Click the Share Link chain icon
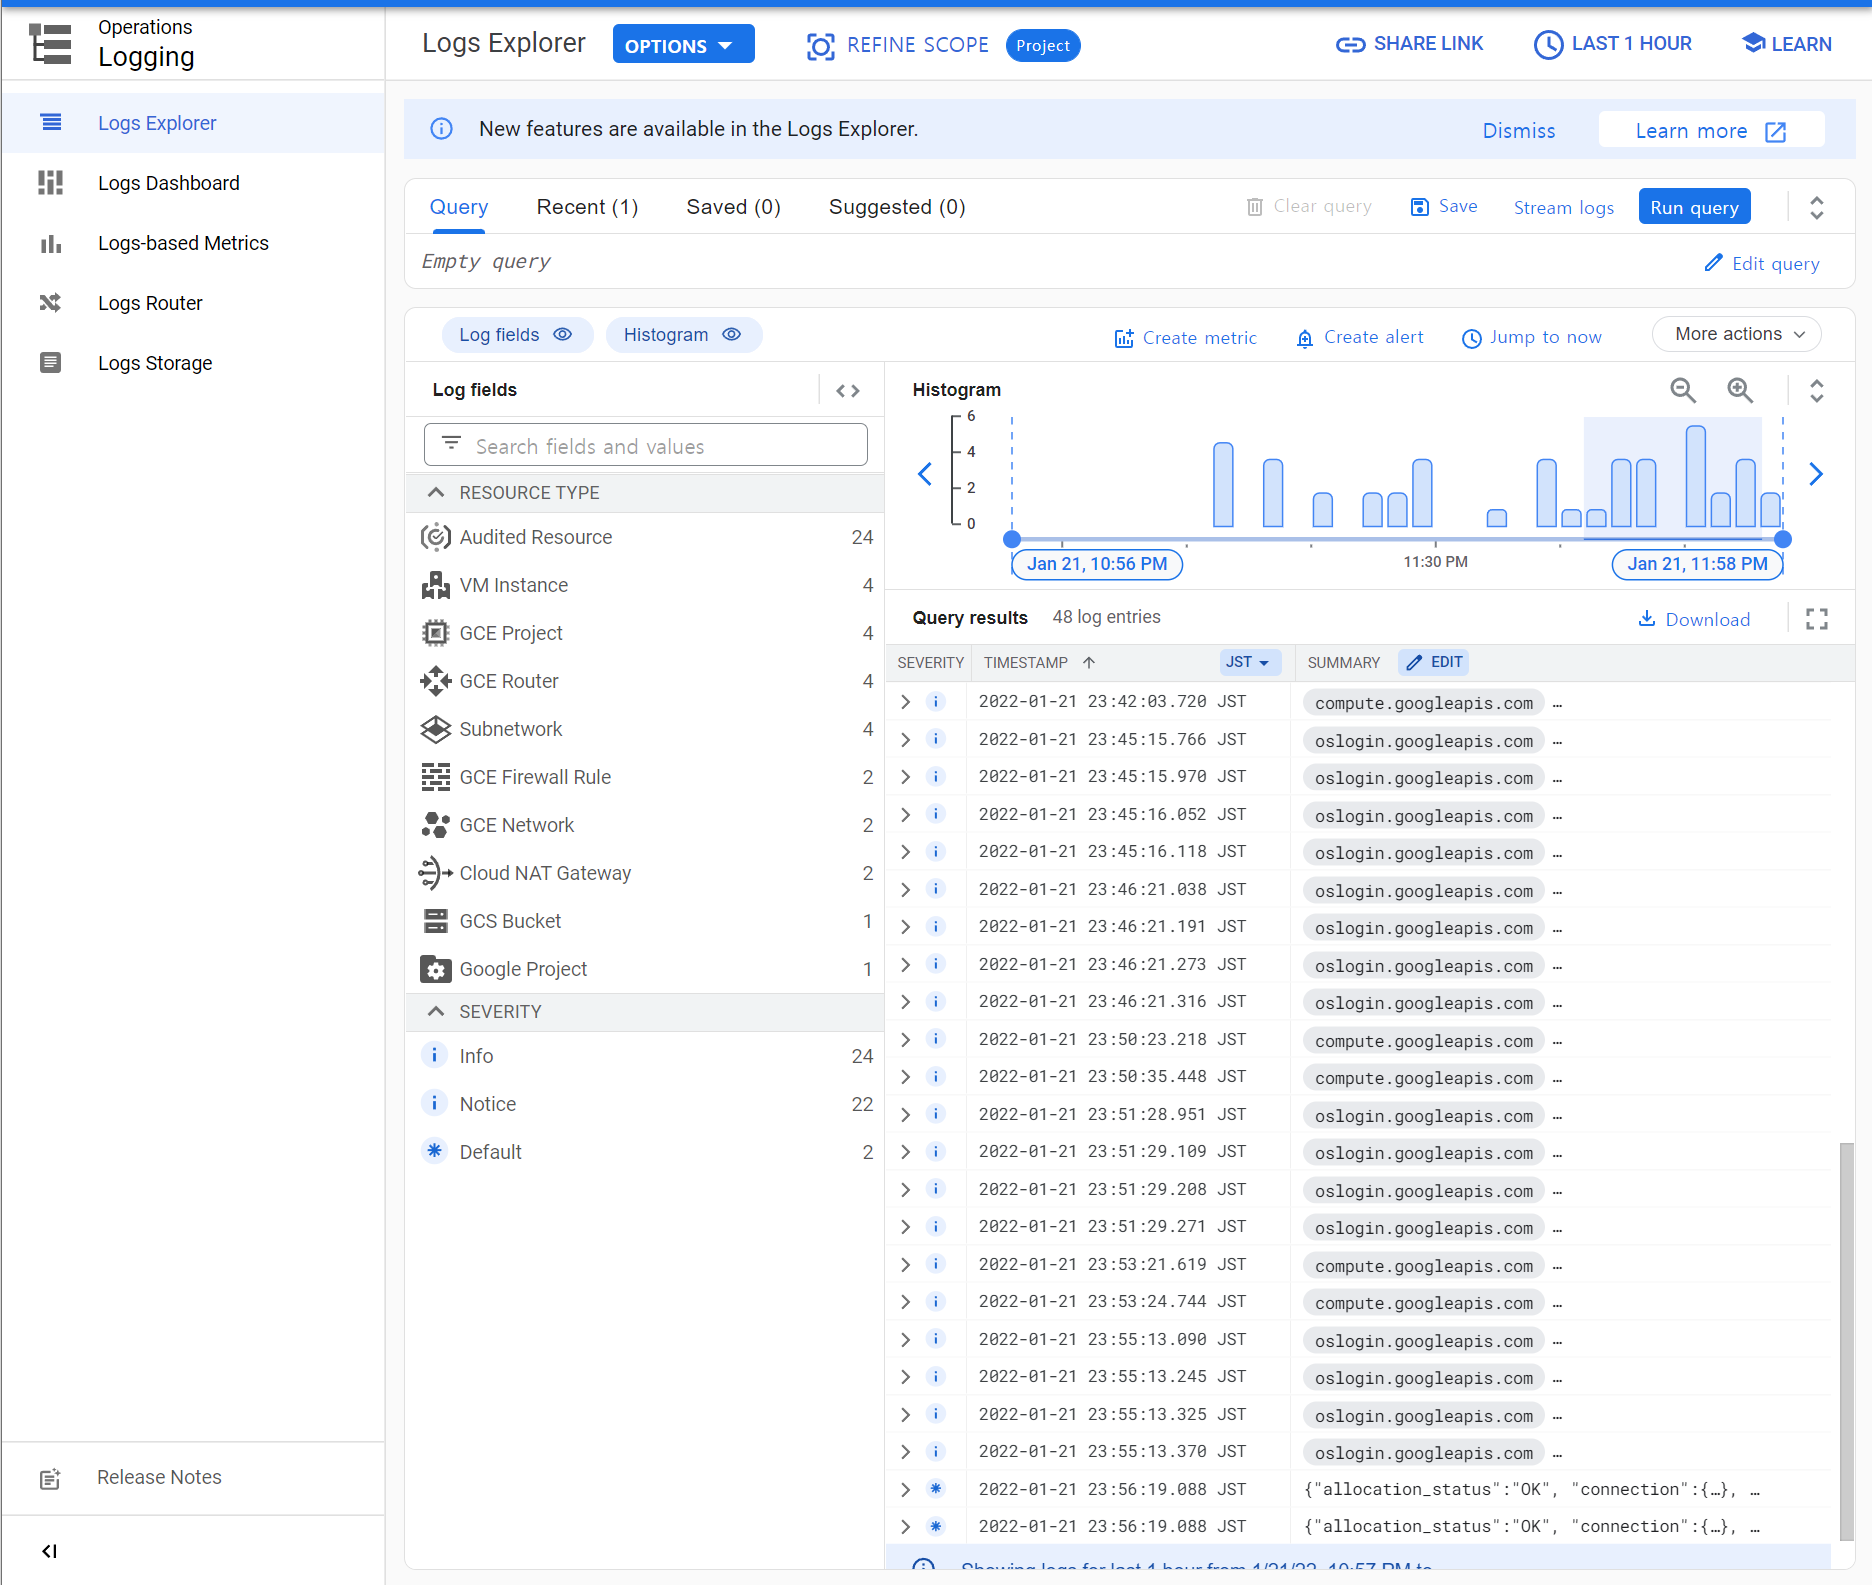This screenshot has height=1585, width=1872. point(1350,45)
